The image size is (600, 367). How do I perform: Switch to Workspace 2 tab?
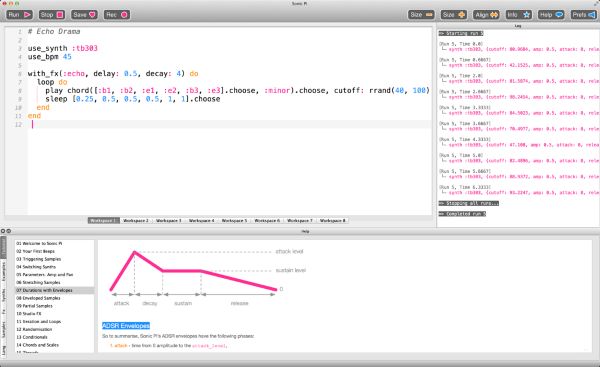click(136, 220)
